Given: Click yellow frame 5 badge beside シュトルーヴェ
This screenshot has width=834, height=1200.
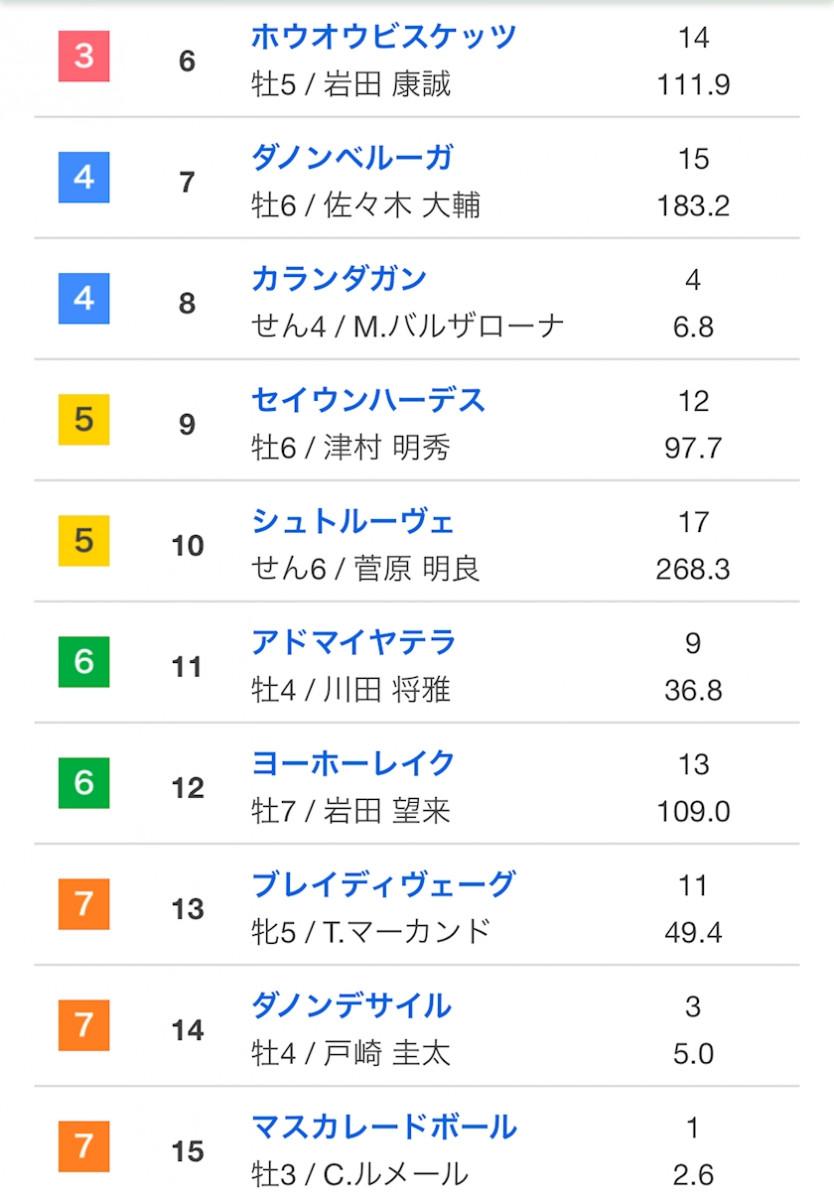Looking at the screenshot, I should (84, 541).
